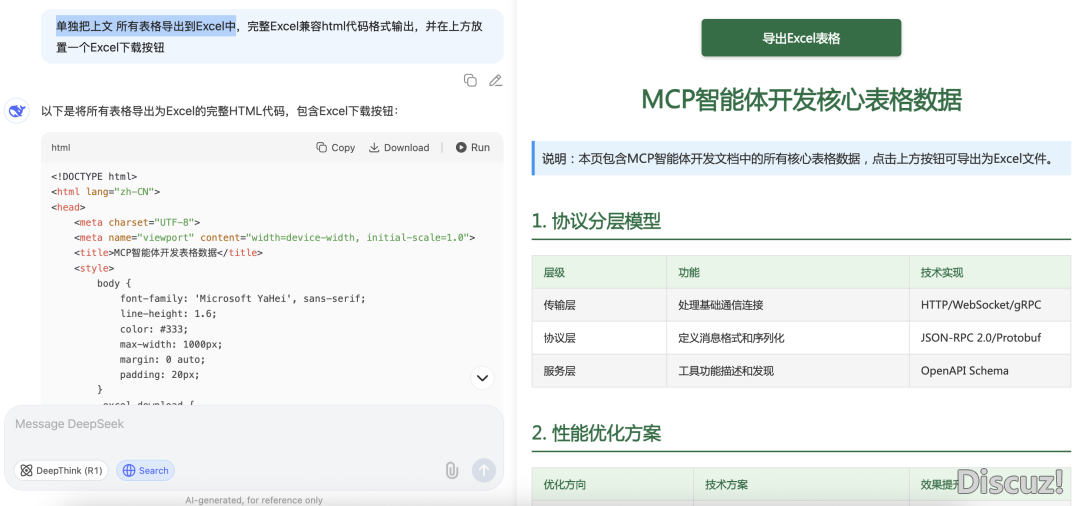Click the 导出Excel表格 button
Image resolution: width=1080 pixels, height=506 pixels.
click(x=801, y=38)
